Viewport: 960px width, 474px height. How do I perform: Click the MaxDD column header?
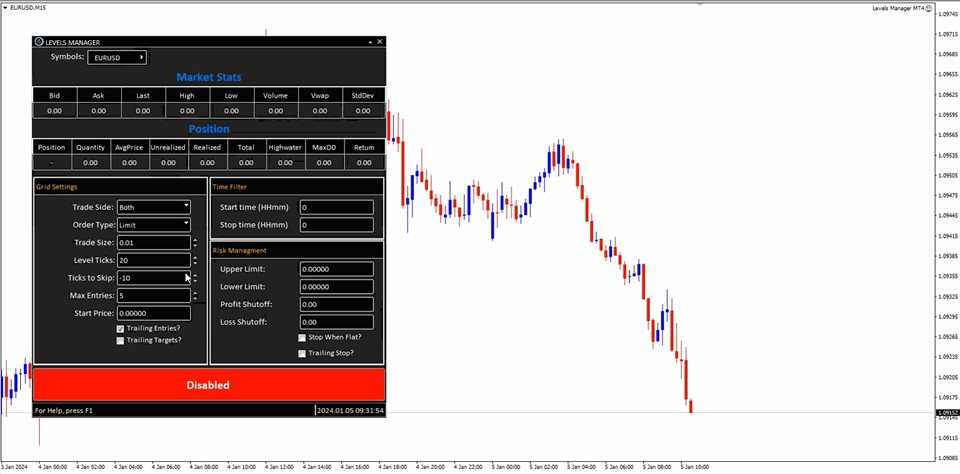[324, 148]
